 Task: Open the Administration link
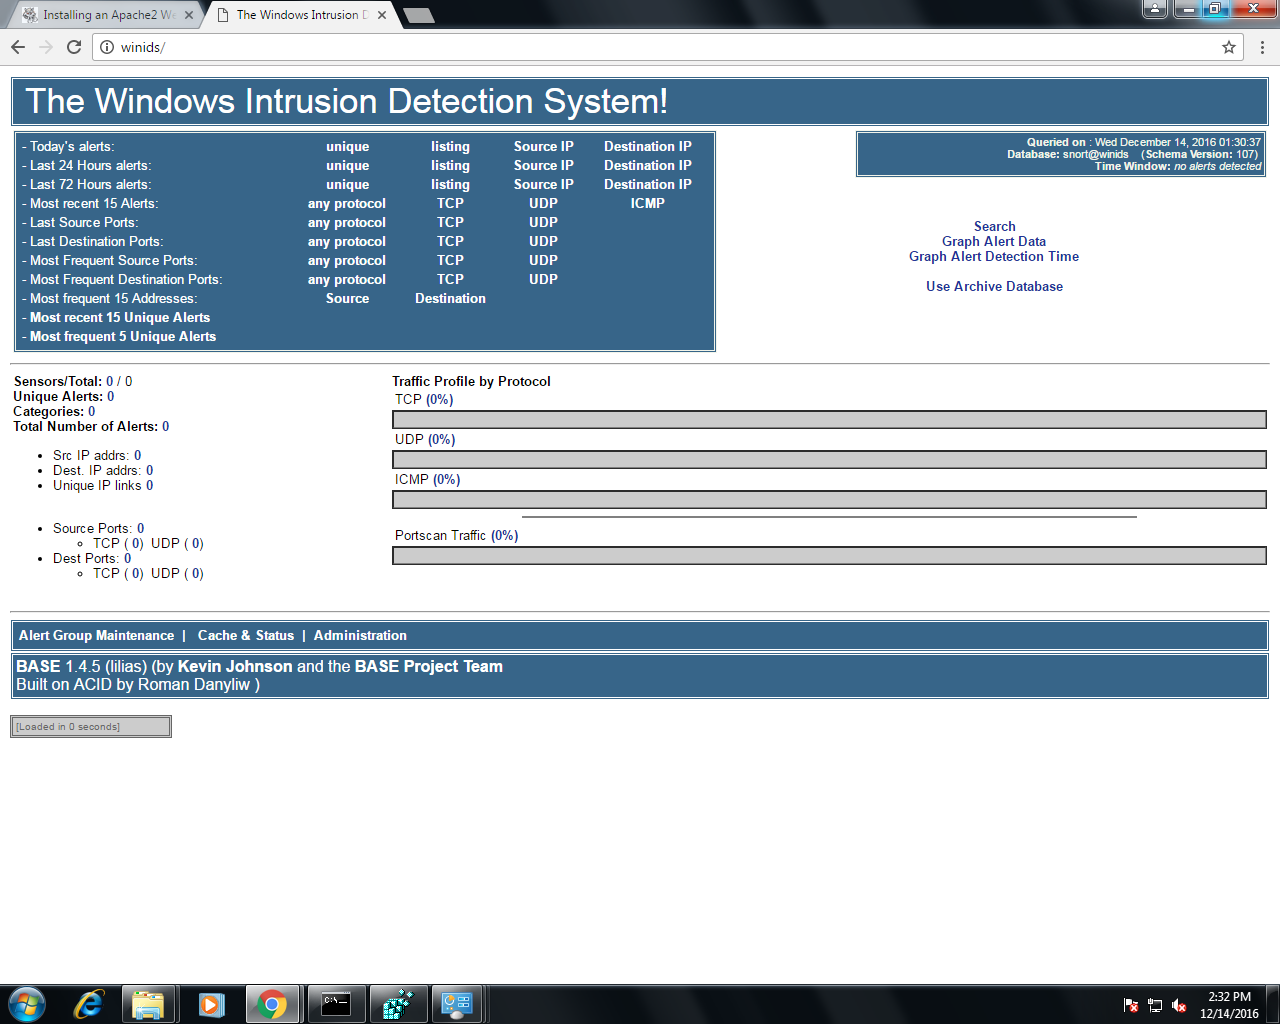pos(360,636)
